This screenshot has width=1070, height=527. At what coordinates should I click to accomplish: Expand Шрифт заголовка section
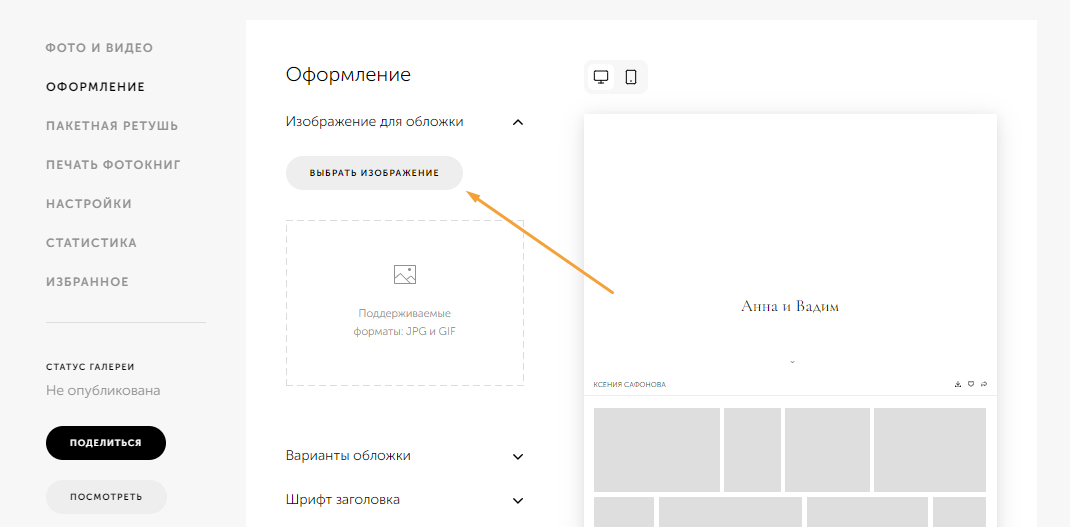coord(518,500)
